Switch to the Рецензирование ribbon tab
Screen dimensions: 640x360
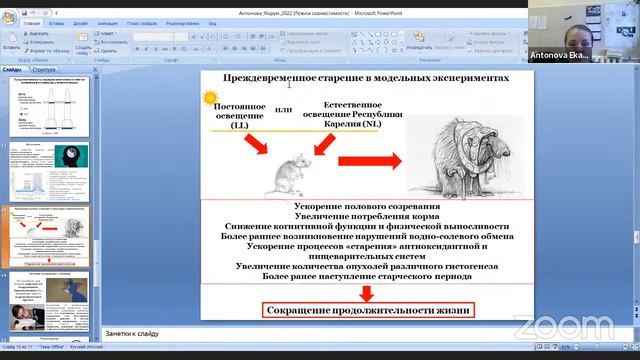(182, 24)
